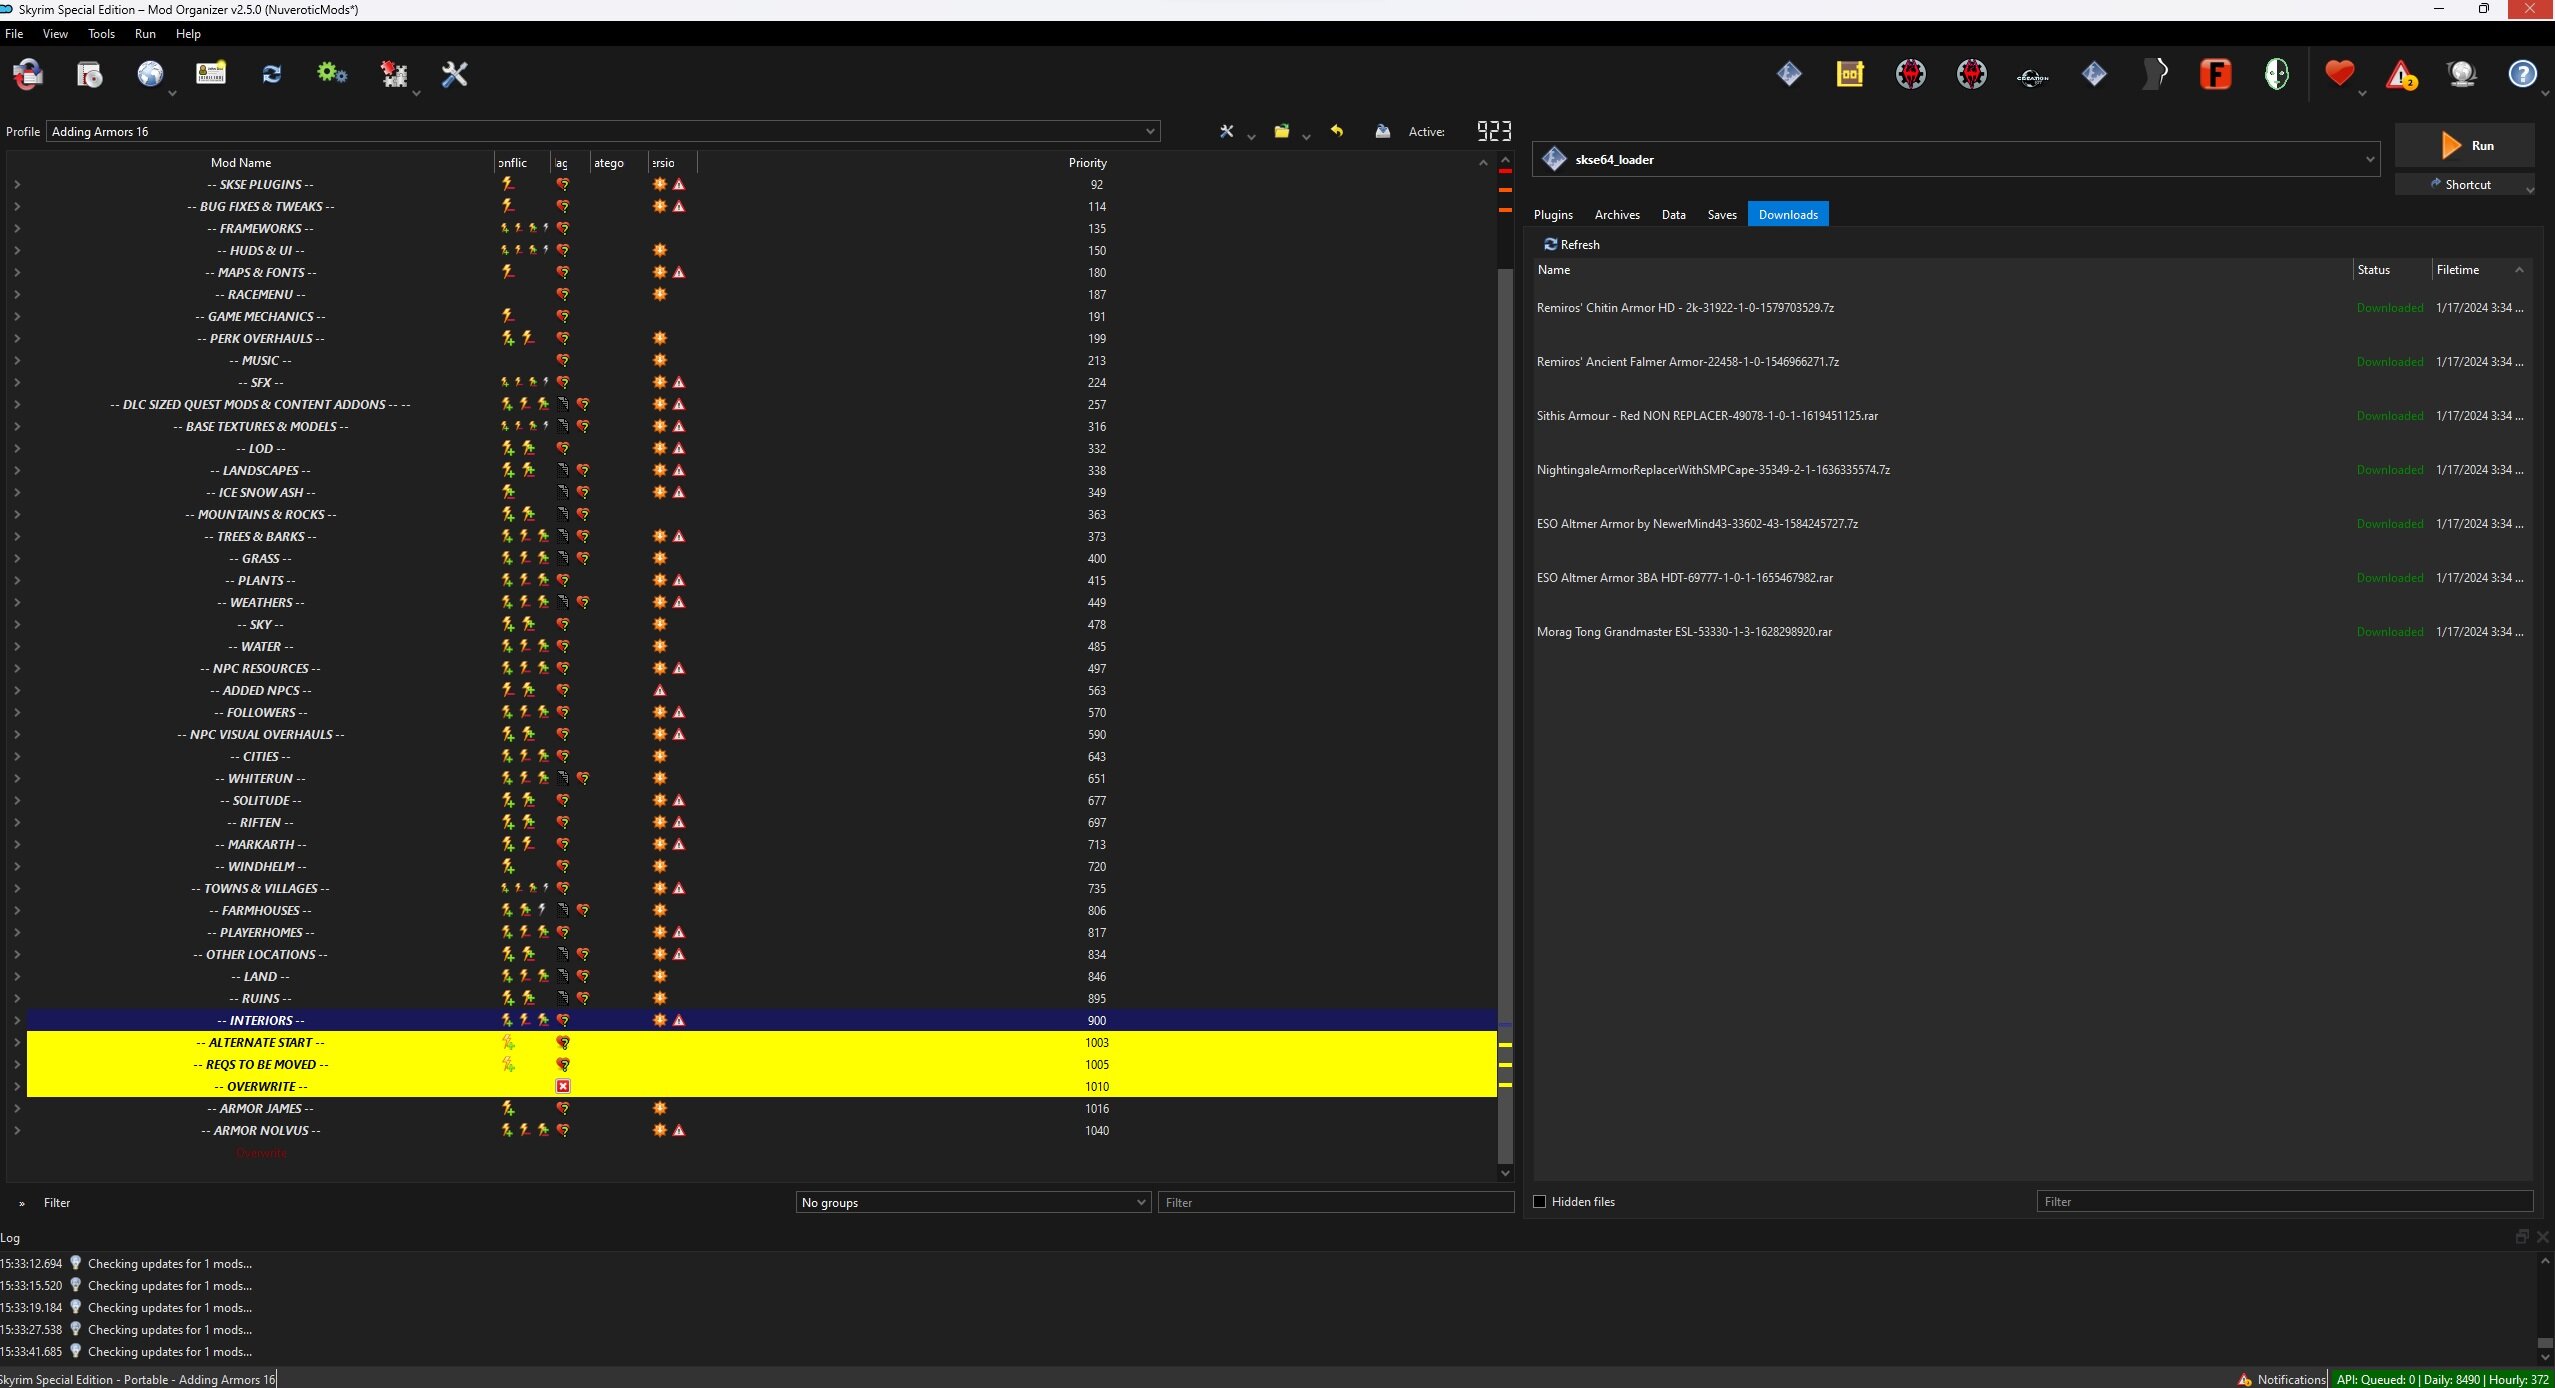Open the instance manager toolbar icon
The width and height of the screenshot is (2555, 1388).
click(28, 74)
